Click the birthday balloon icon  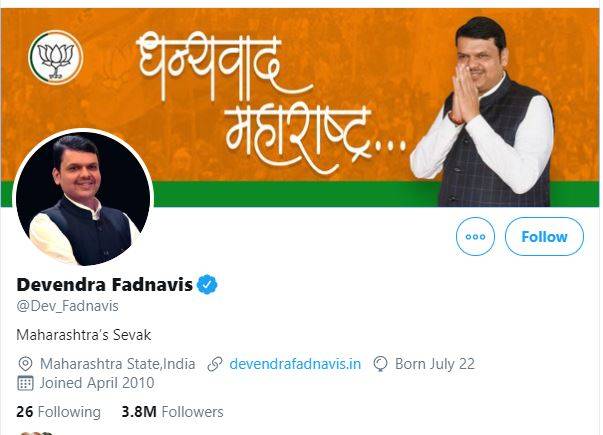tap(380, 364)
